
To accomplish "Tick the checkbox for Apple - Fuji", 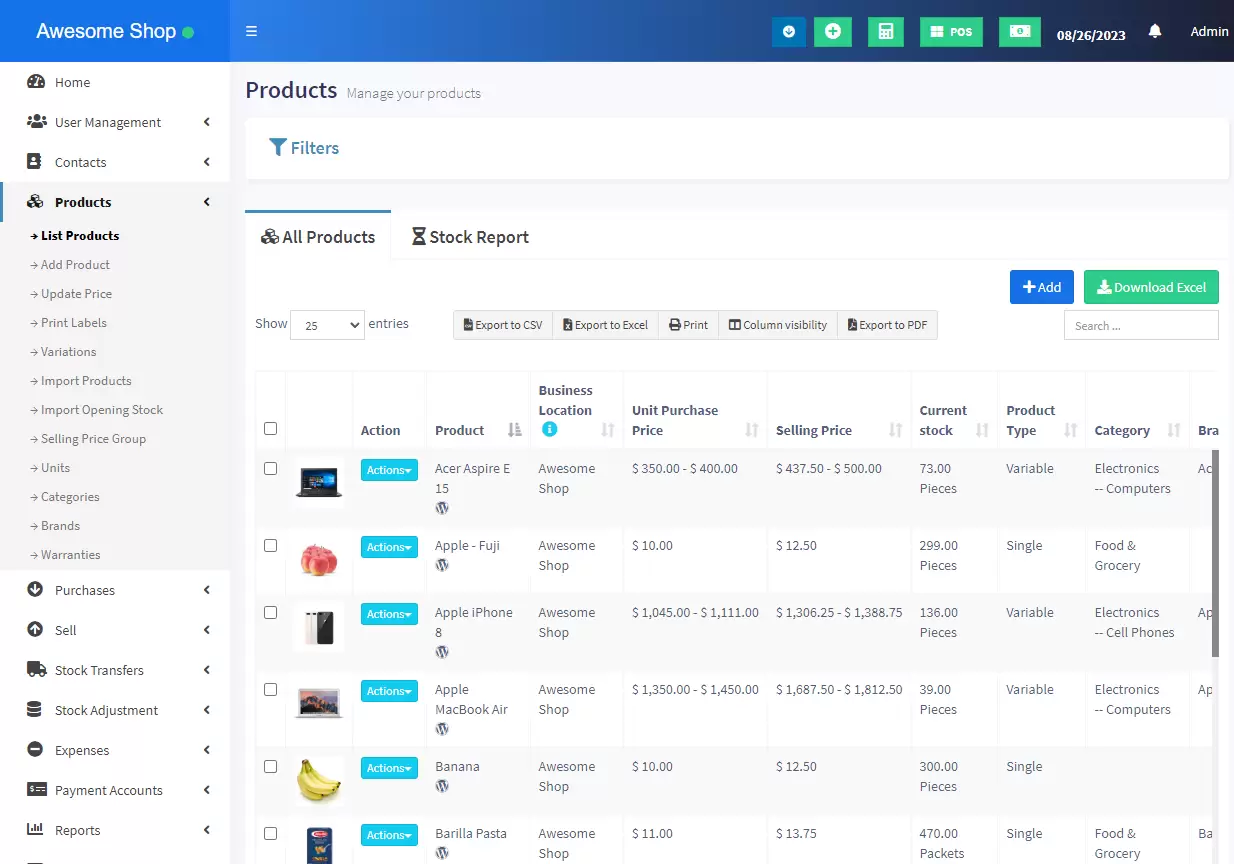I will 270,545.
